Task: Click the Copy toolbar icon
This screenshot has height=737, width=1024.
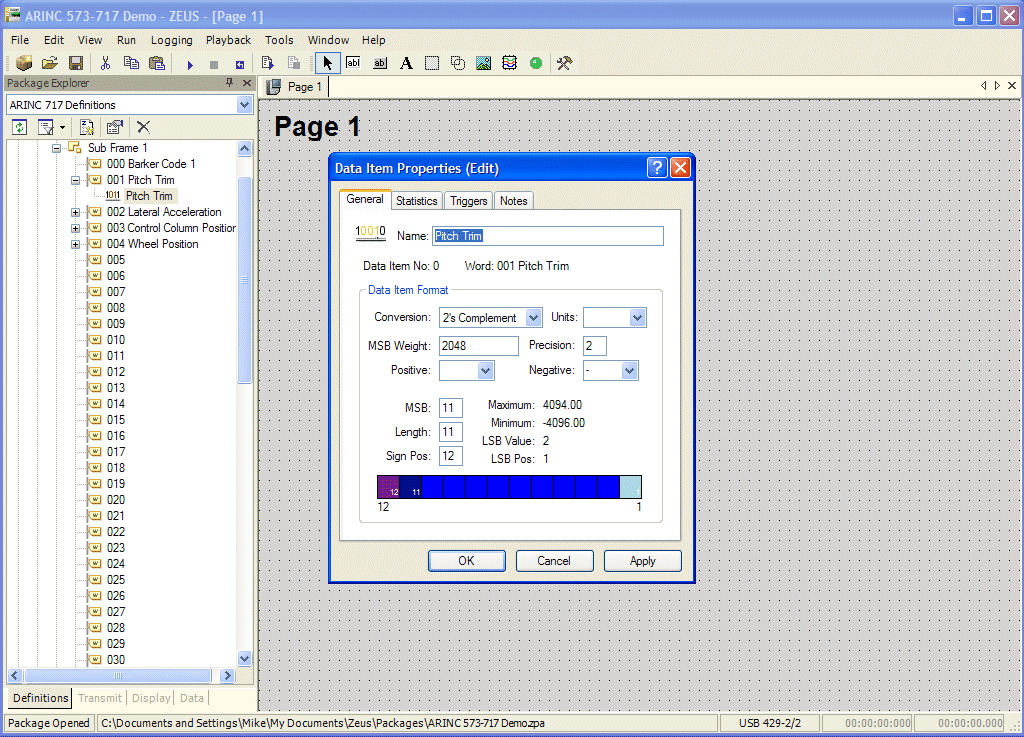Action: 131,63
